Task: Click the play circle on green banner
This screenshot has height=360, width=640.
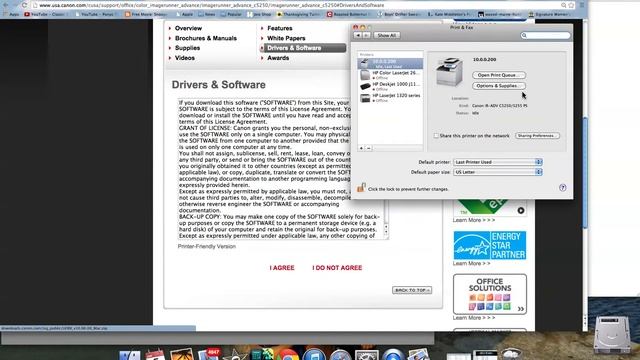Action: 521,211
